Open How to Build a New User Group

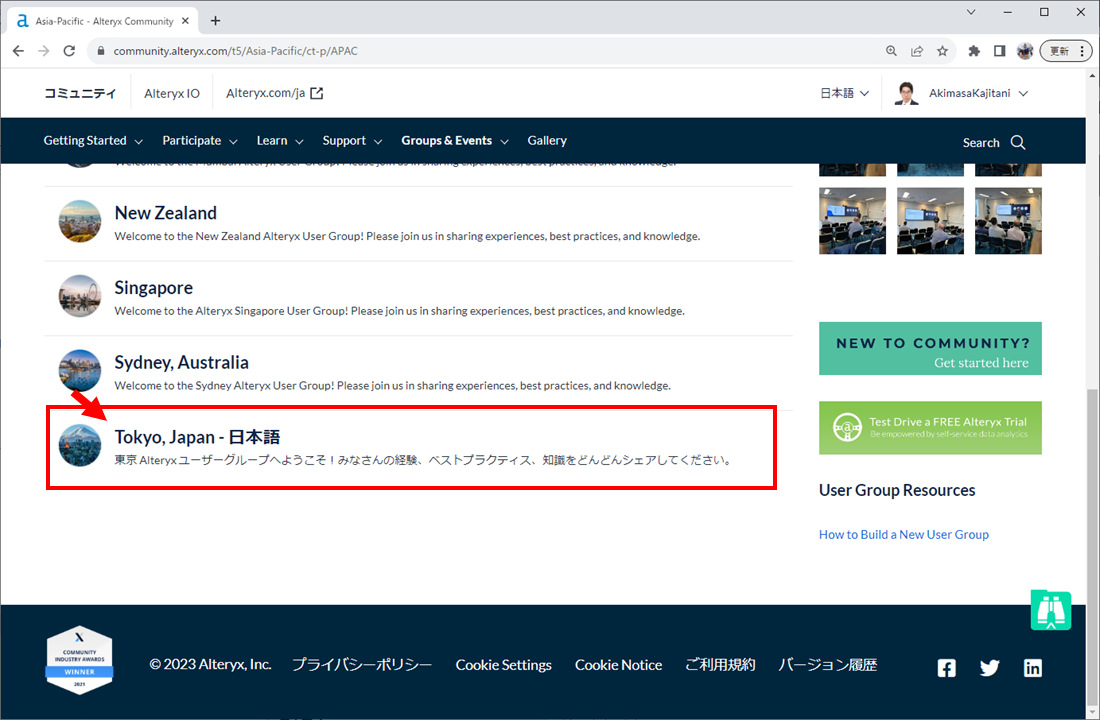coord(903,535)
